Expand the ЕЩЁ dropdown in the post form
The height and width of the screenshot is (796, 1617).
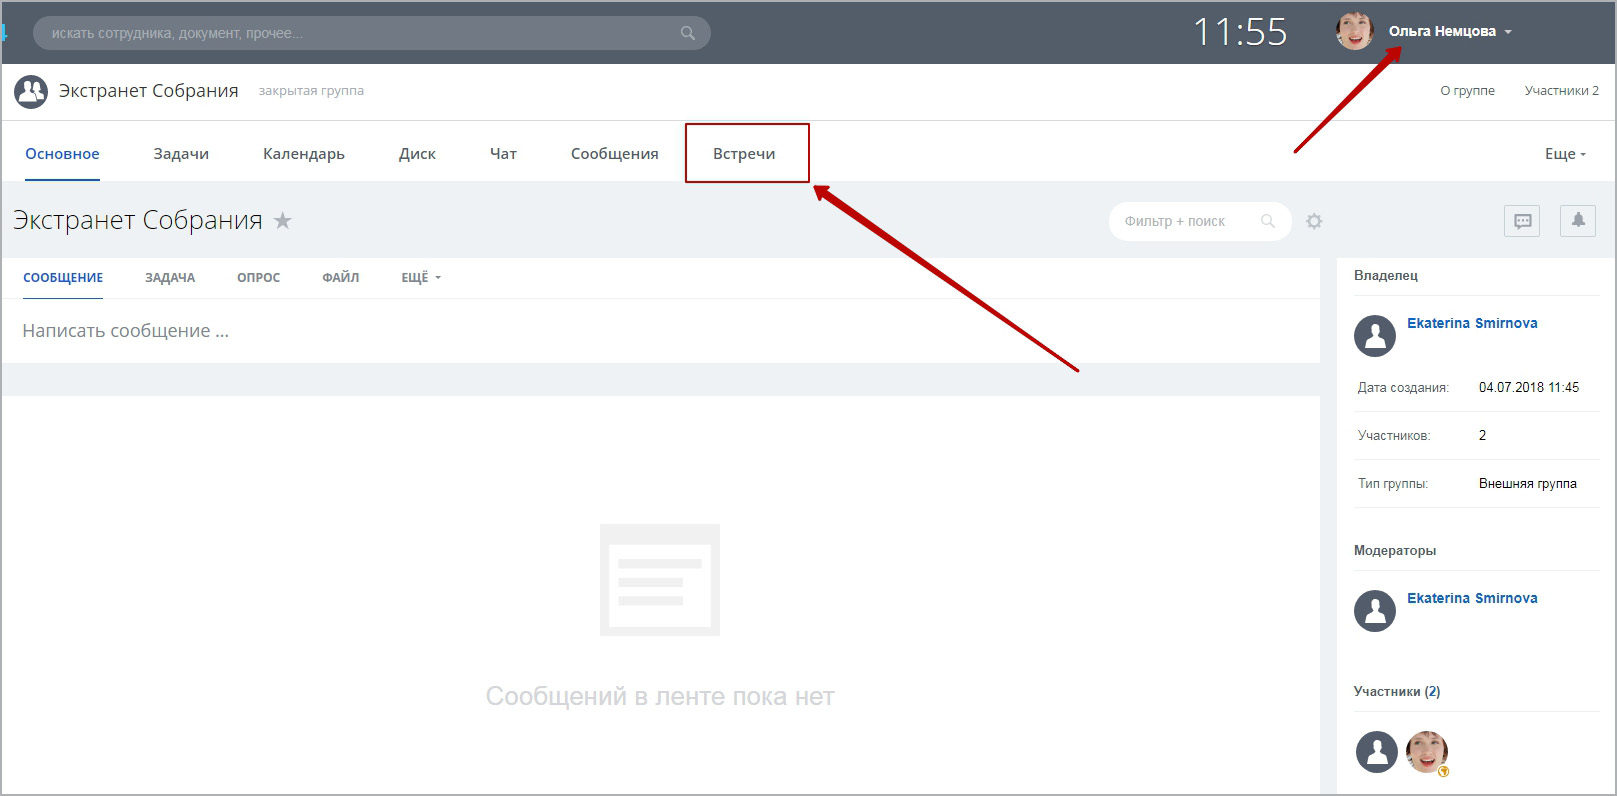point(420,278)
